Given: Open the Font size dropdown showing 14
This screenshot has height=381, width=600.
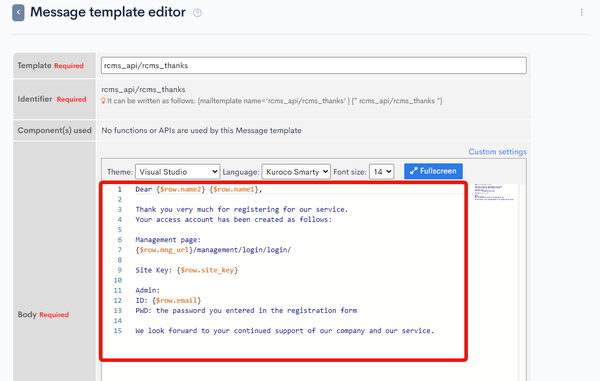Looking at the screenshot, I should (382, 172).
